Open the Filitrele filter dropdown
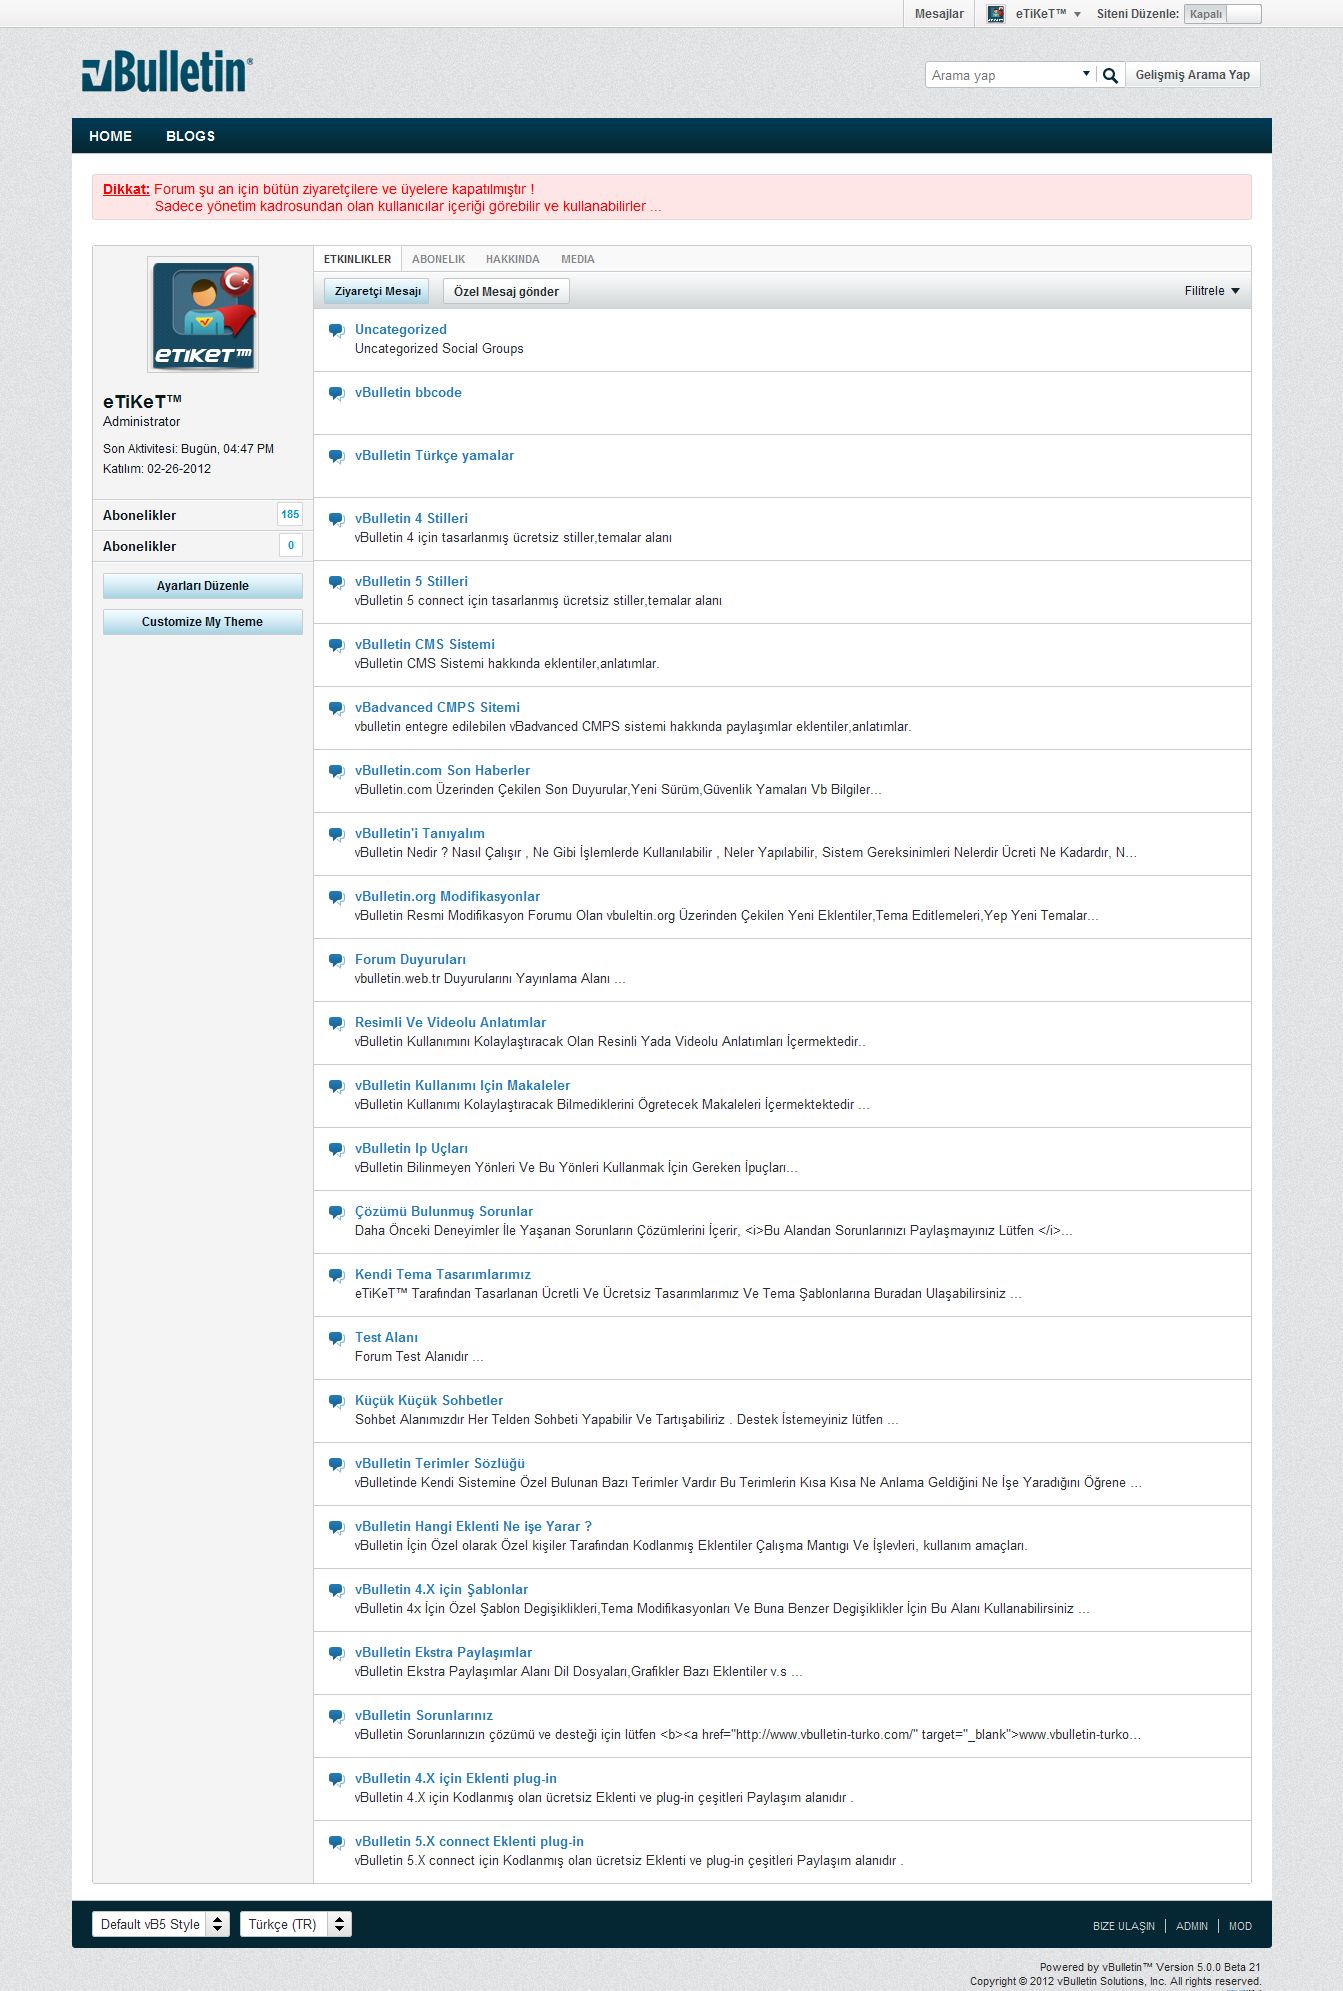The height and width of the screenshot is (1991, 1343). click(1211, 291)
